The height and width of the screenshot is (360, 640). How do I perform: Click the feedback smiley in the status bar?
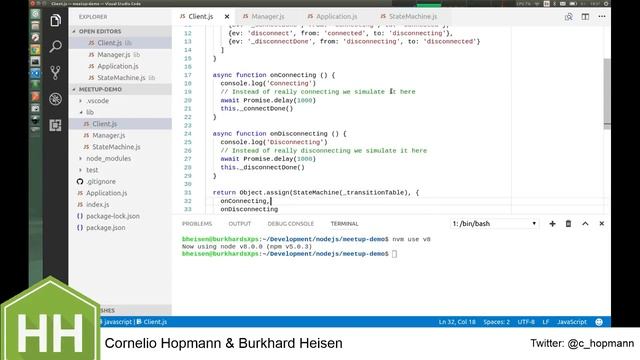(x=599, y=322)
